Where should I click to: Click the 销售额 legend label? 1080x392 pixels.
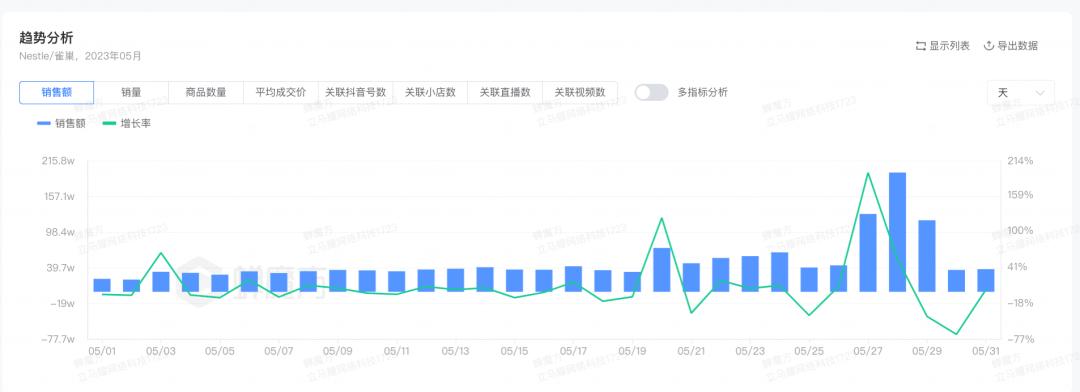(x=70, y=124)
